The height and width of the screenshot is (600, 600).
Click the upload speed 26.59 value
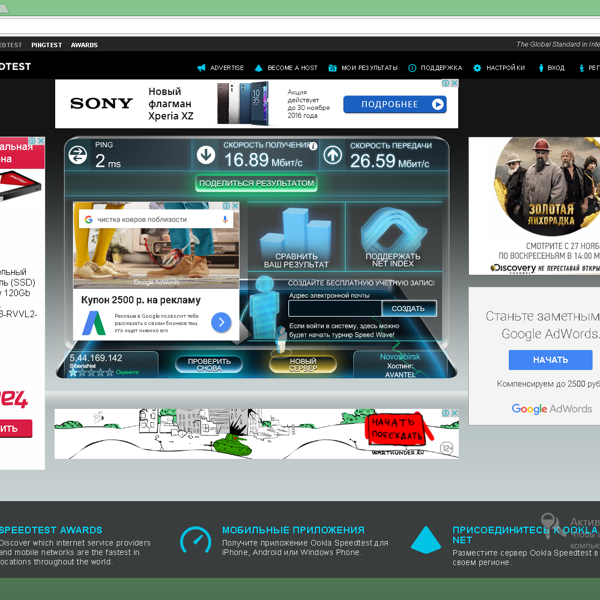tap(372, 161)
